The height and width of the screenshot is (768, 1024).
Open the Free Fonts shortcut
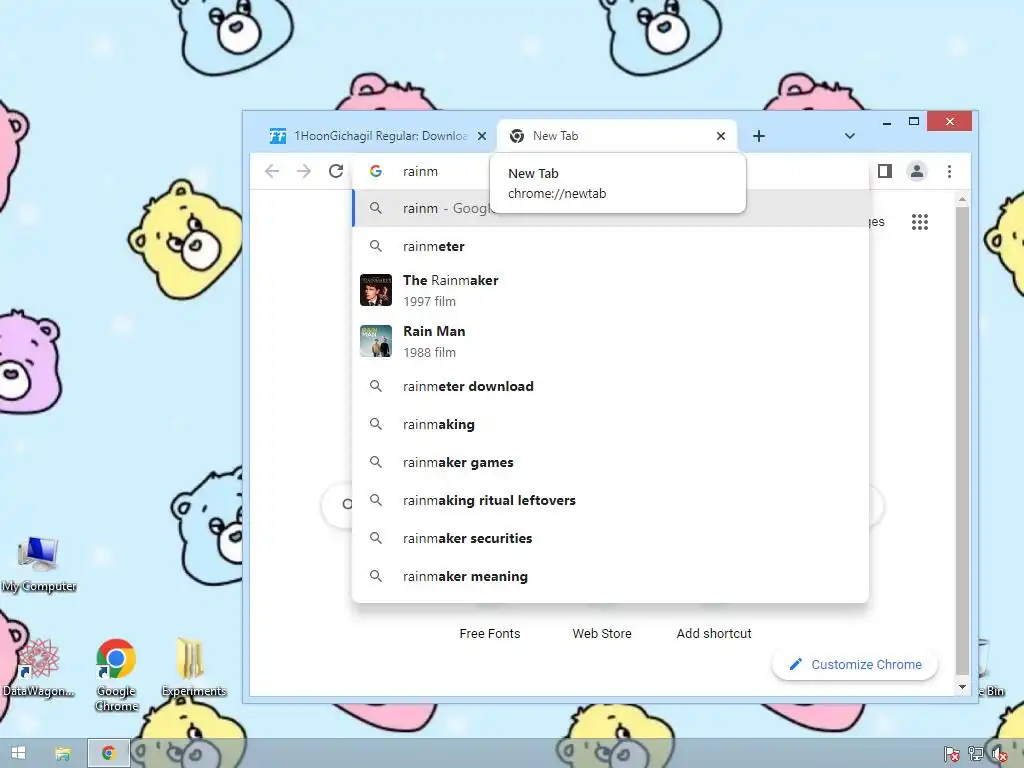[x=490, y=633]
